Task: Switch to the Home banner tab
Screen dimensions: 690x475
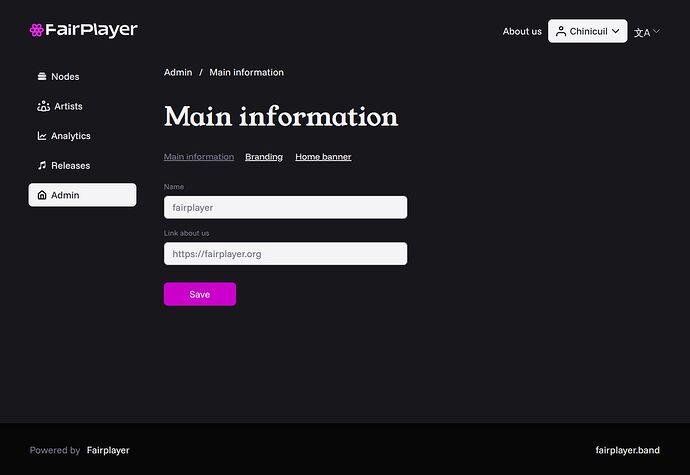Action: pyautogui.click(x=323, y=157)
